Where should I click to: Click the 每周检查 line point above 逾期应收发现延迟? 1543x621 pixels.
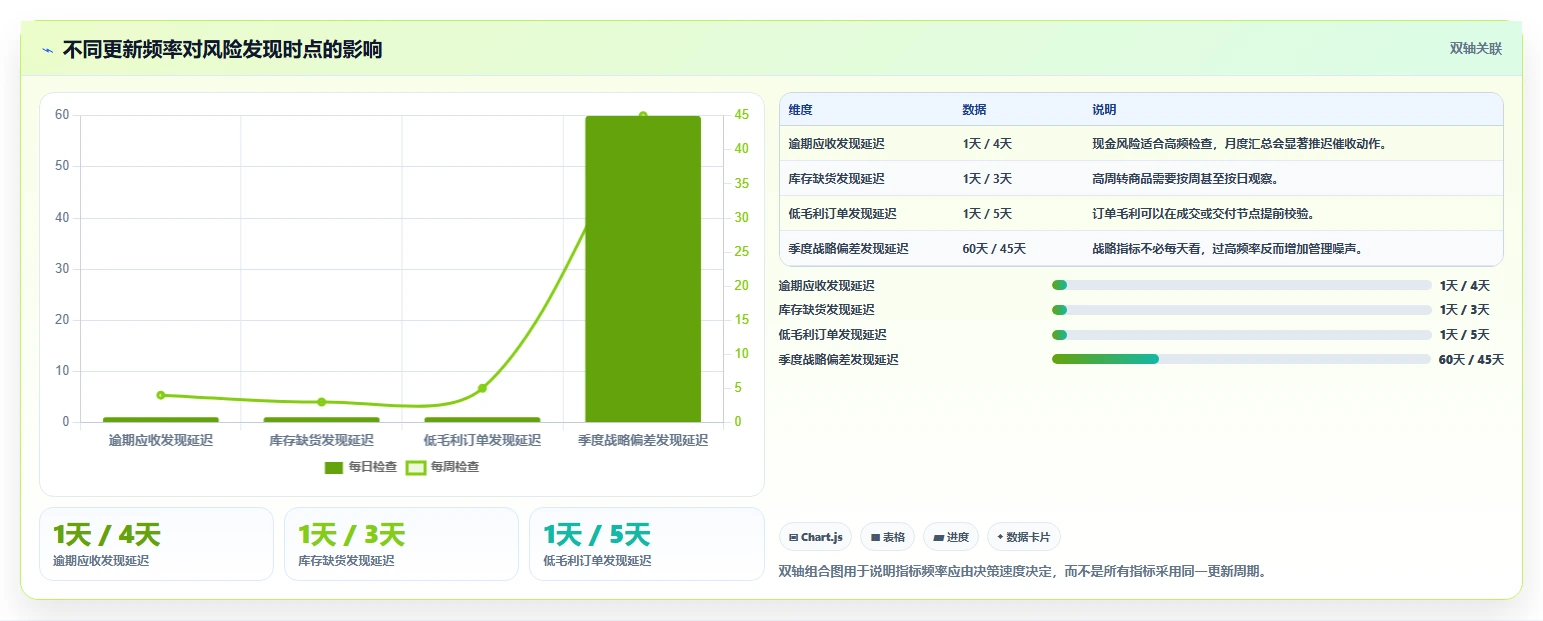[161, 395]
